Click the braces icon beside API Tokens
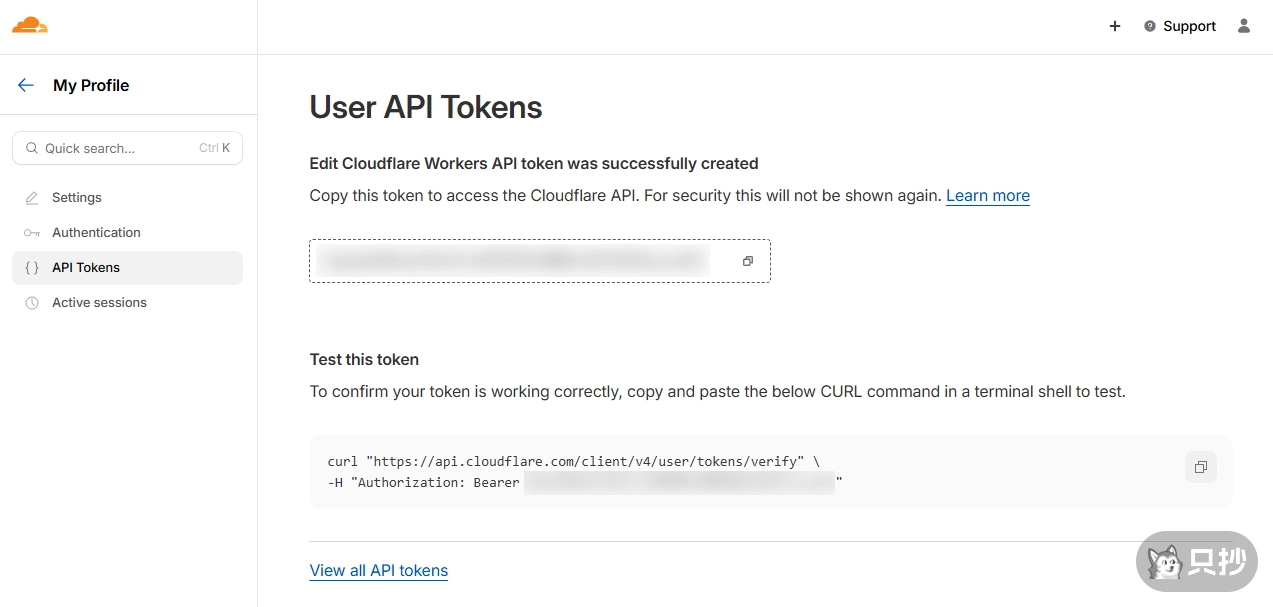 (32, 268)
